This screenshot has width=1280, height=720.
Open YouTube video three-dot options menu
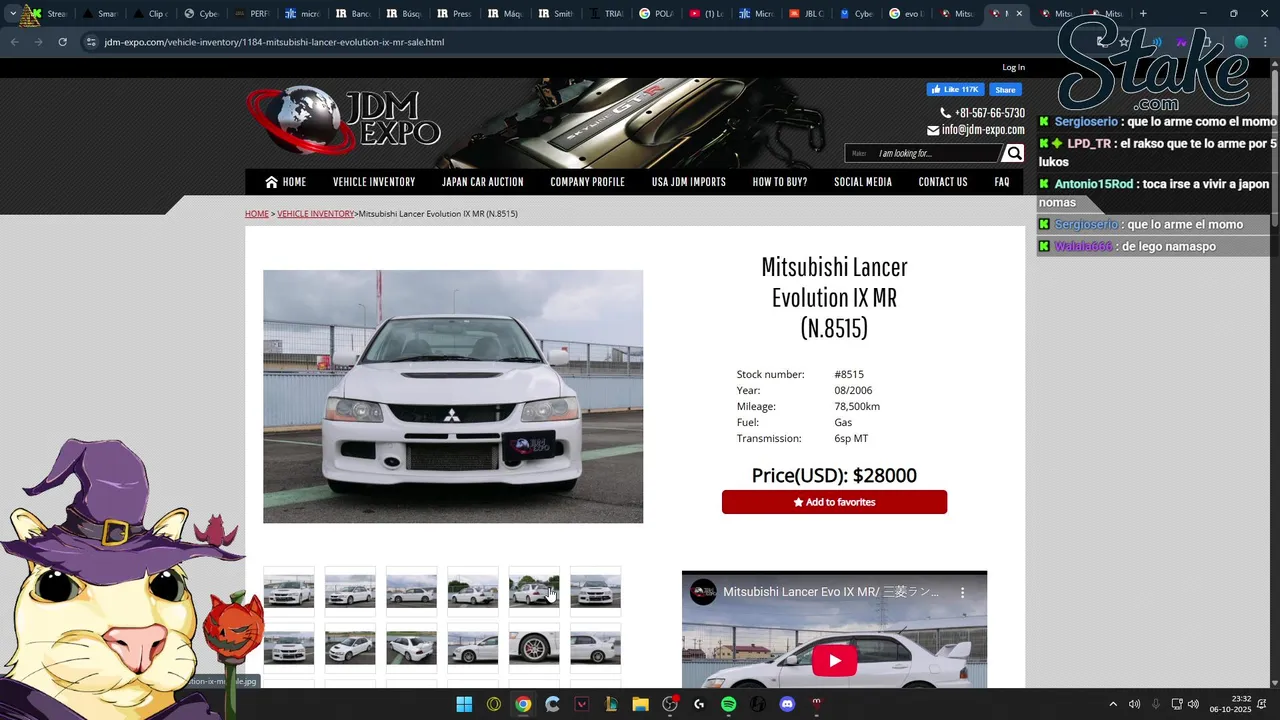click(x=963, y=592)
